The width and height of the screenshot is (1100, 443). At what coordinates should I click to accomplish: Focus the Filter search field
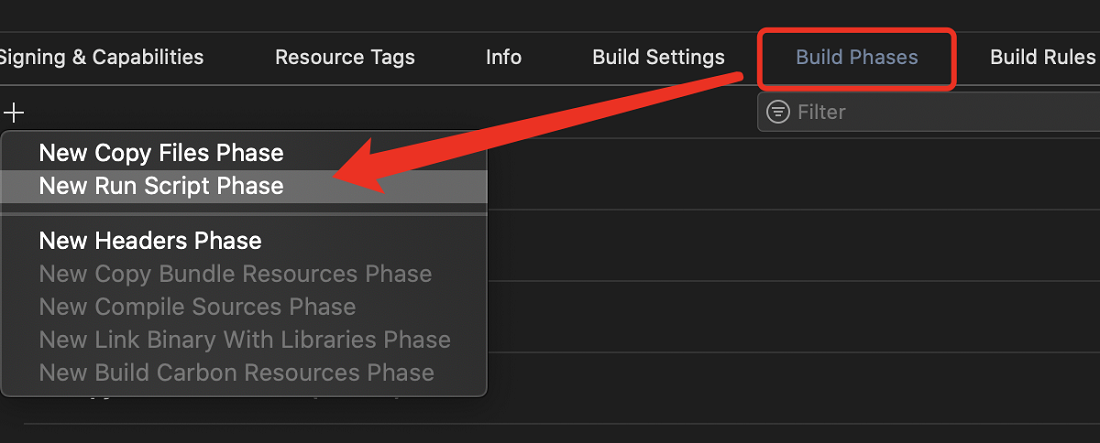(928, 112)
